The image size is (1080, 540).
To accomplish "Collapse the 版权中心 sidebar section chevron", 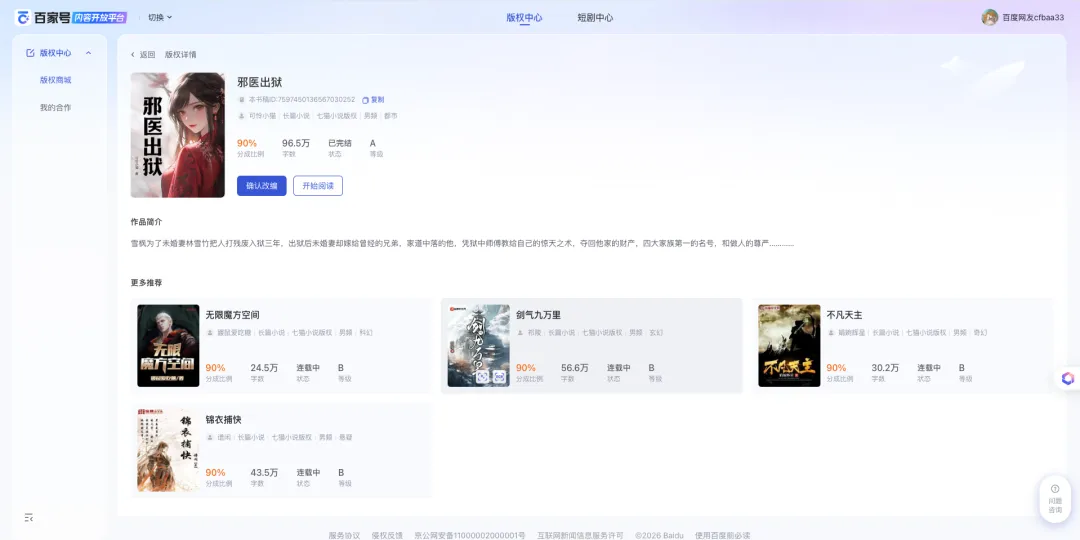I will pyautogui.click(x=88, y=53).
